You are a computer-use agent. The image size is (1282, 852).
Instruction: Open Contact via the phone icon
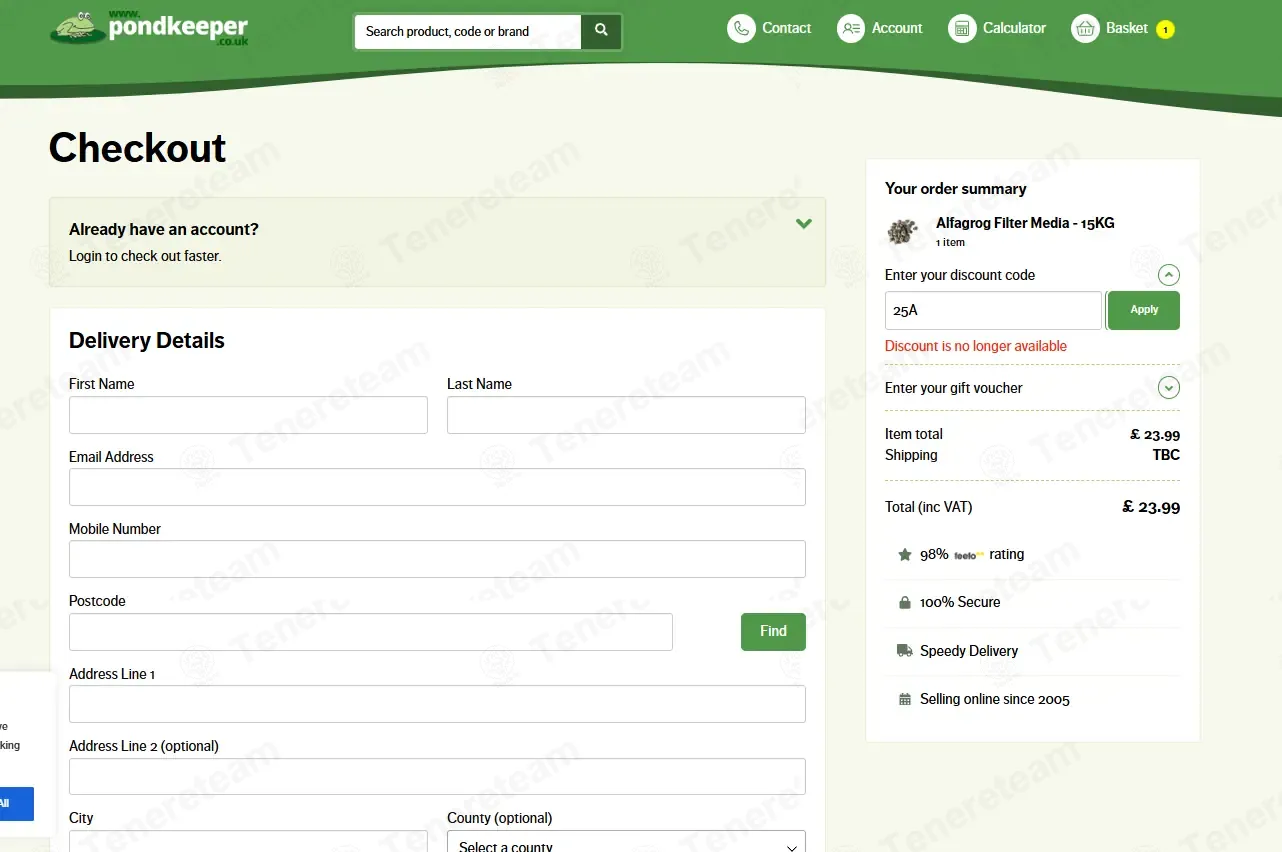tap(741, 28)
